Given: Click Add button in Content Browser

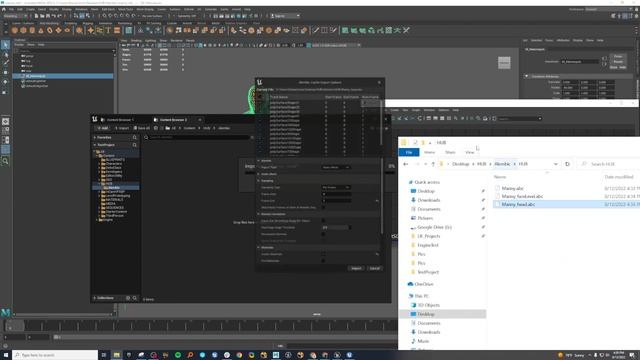Looking at the screenshot, I should 102,128.
